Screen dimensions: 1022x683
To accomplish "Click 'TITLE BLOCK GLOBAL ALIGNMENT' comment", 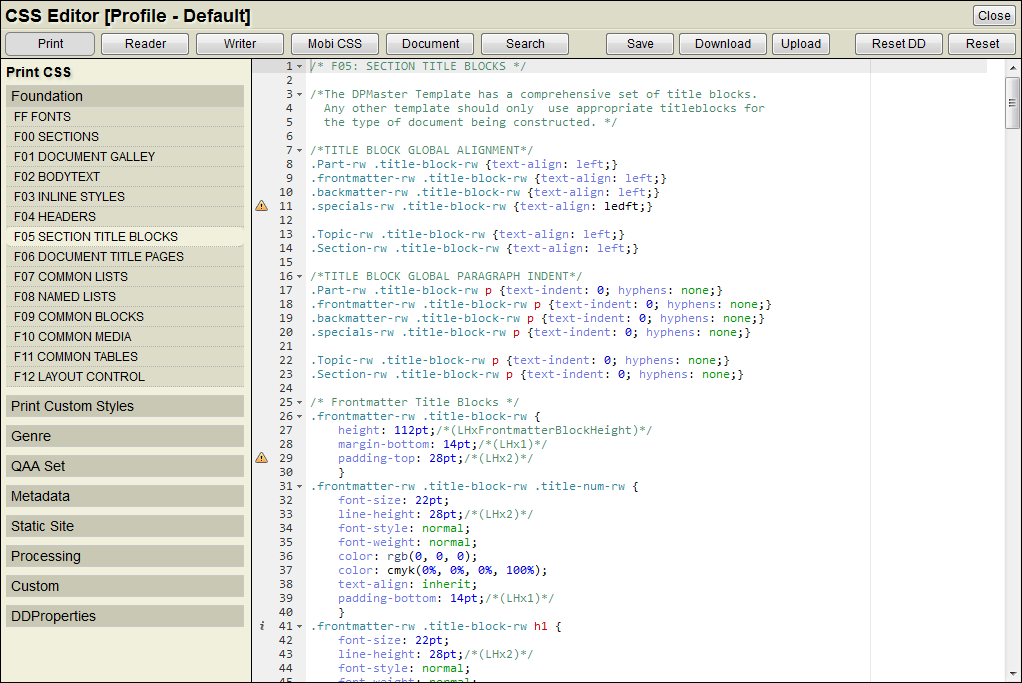I will point(422,151).
